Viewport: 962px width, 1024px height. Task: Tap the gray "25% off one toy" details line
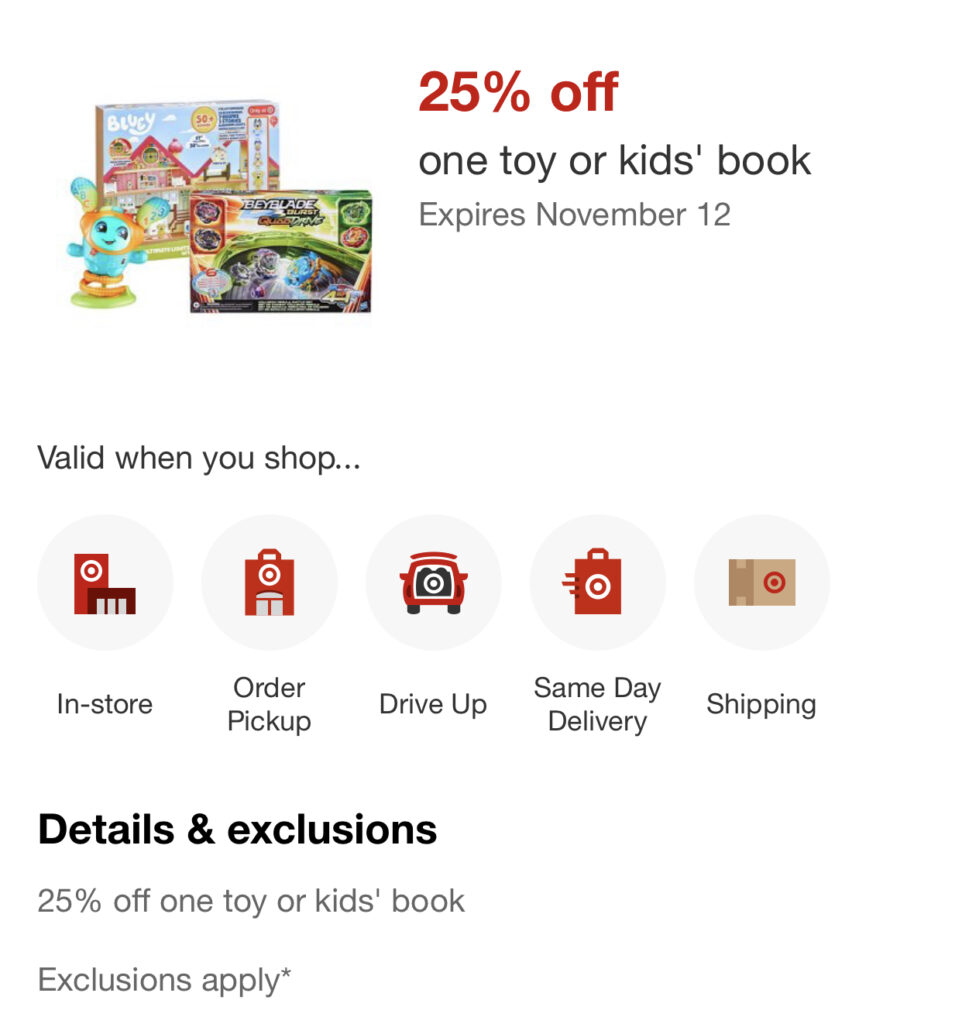[251, 900]
